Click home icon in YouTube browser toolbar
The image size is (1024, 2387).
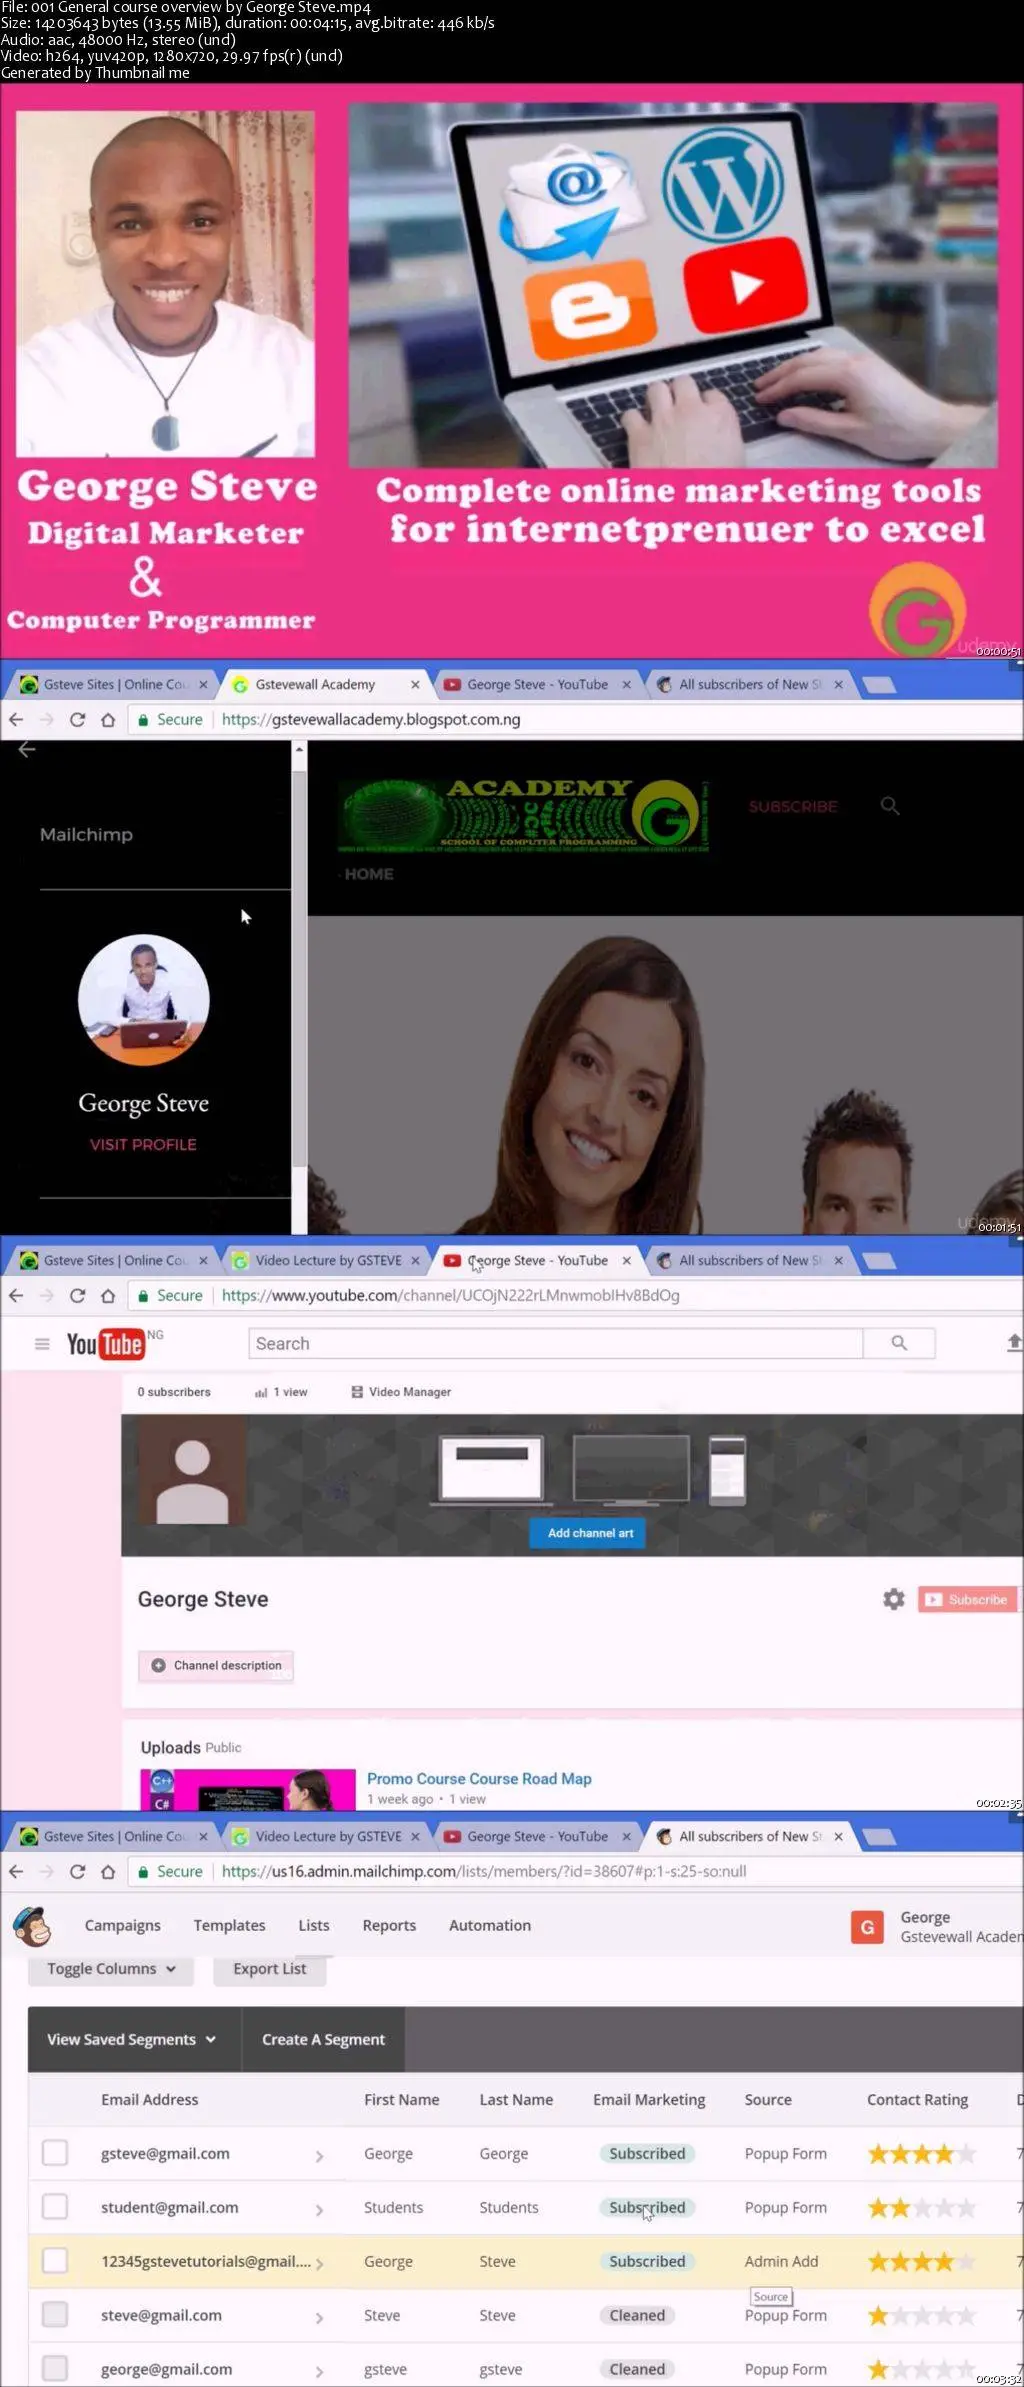point(108,1295)
